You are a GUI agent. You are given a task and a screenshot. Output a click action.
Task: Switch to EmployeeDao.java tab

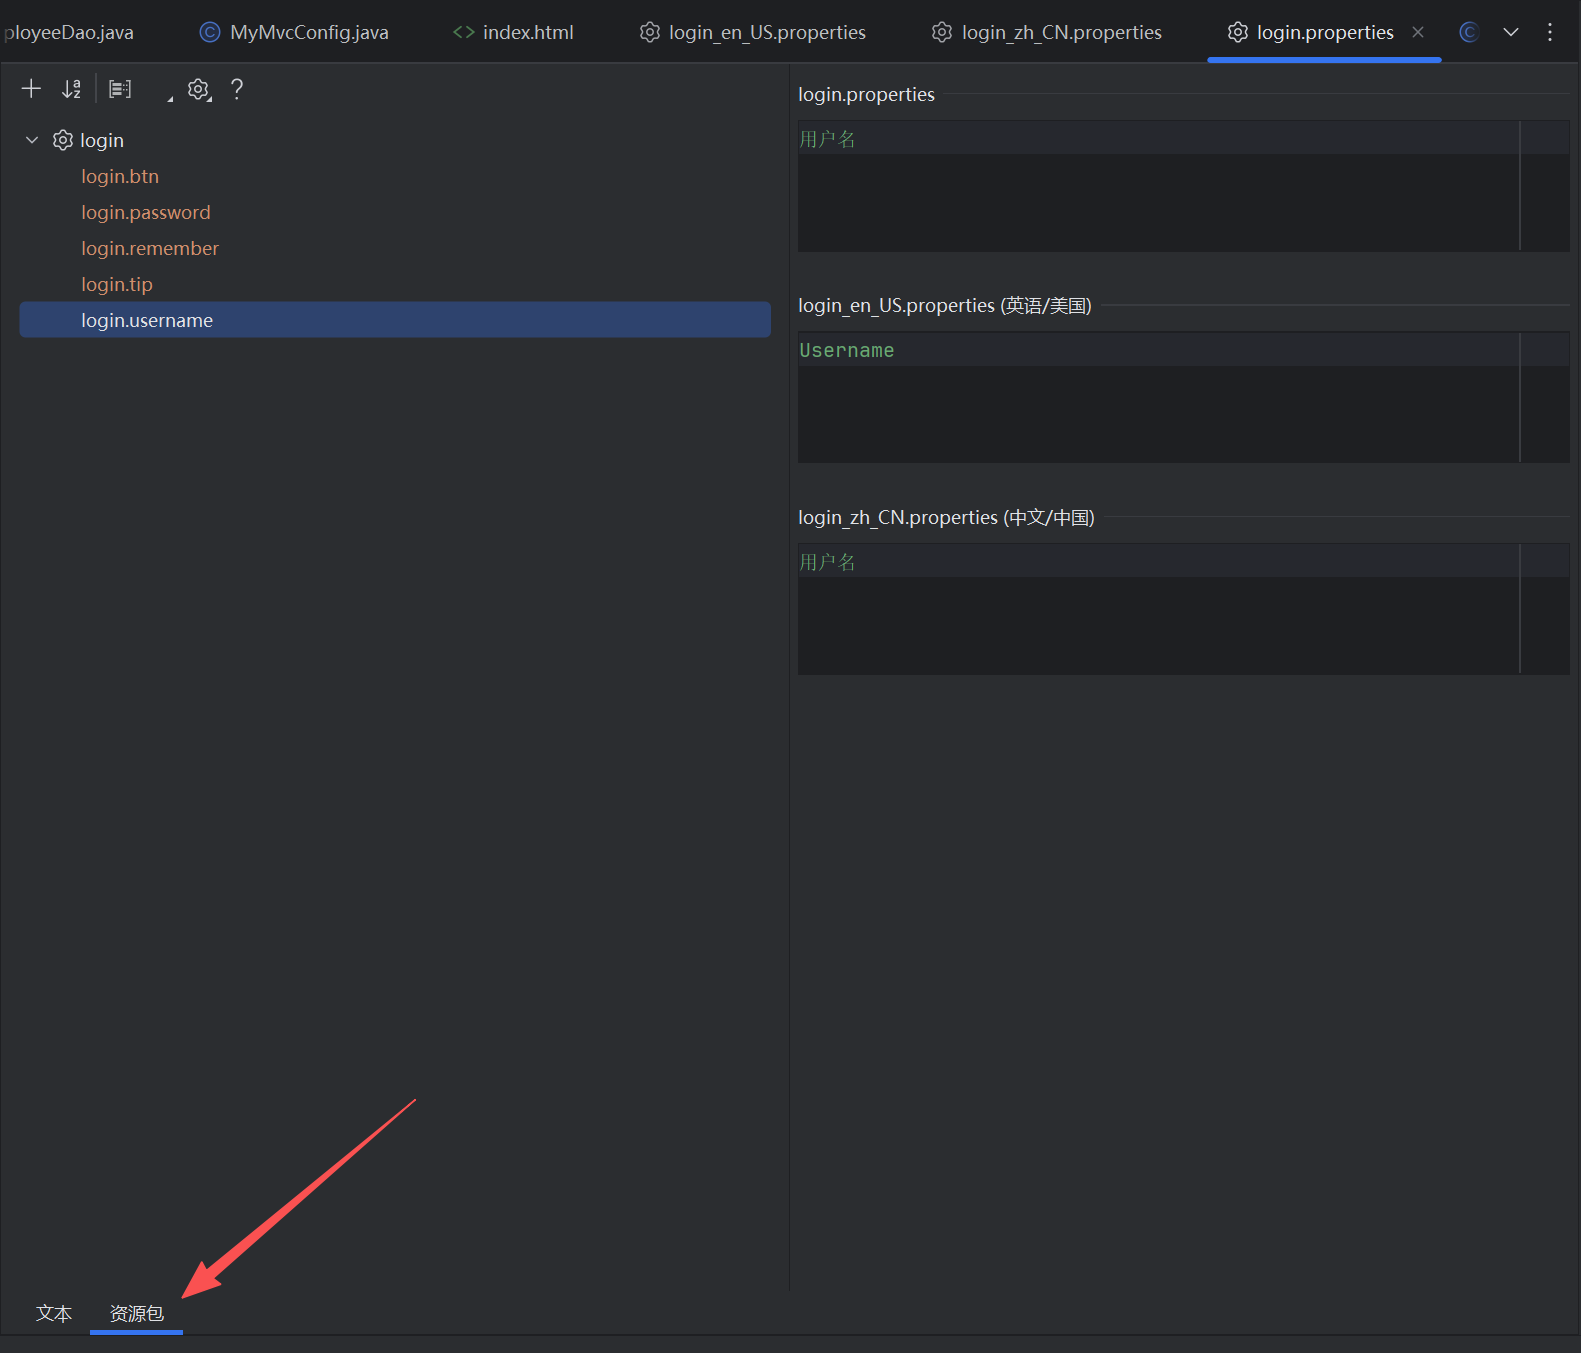tap(67, 32)
